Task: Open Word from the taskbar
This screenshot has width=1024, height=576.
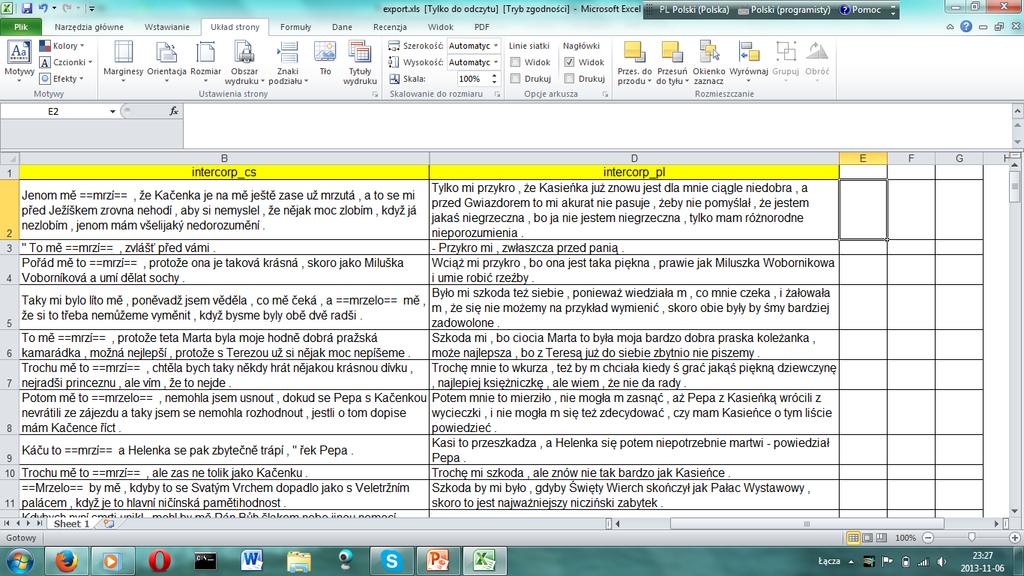Action: point(251,561)
